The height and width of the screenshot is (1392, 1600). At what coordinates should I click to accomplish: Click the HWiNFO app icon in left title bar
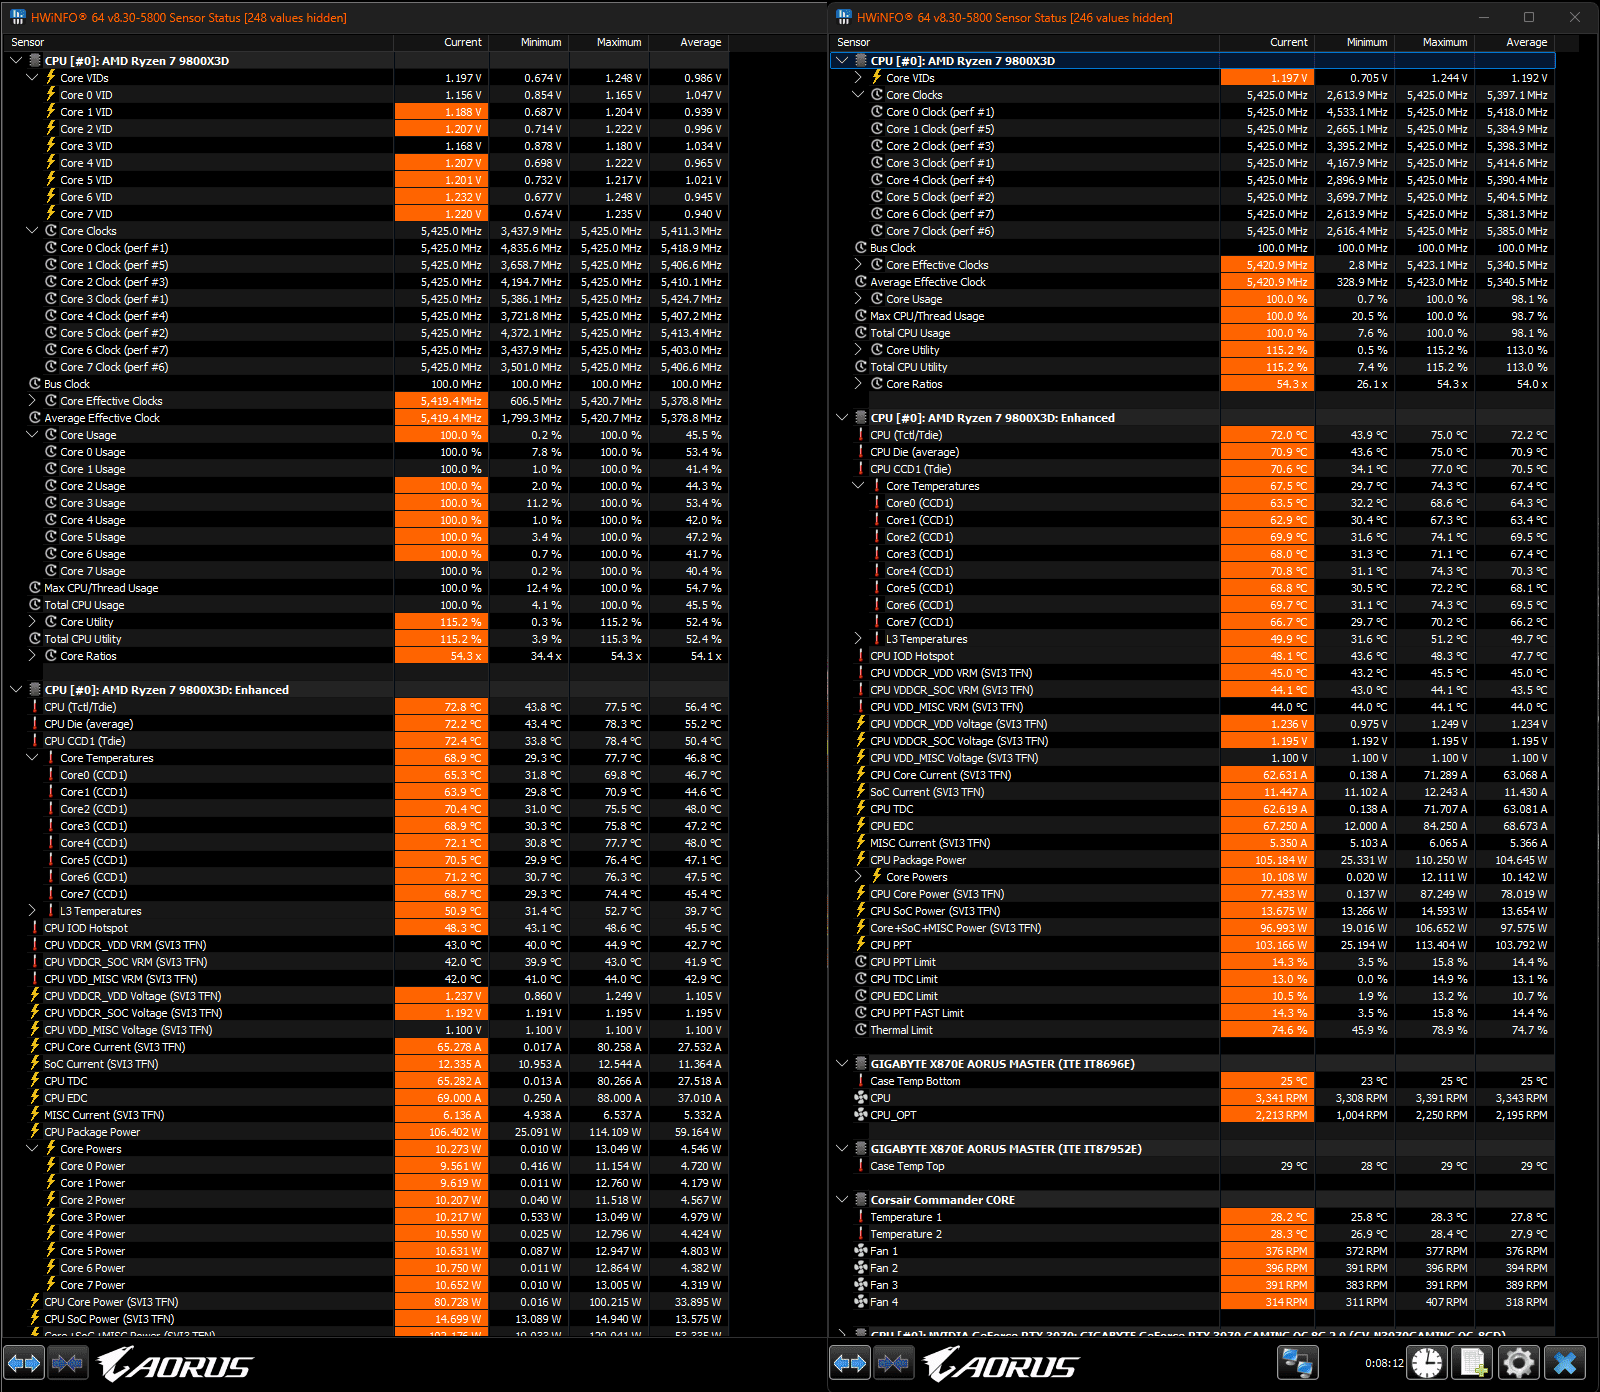point(17,17)
